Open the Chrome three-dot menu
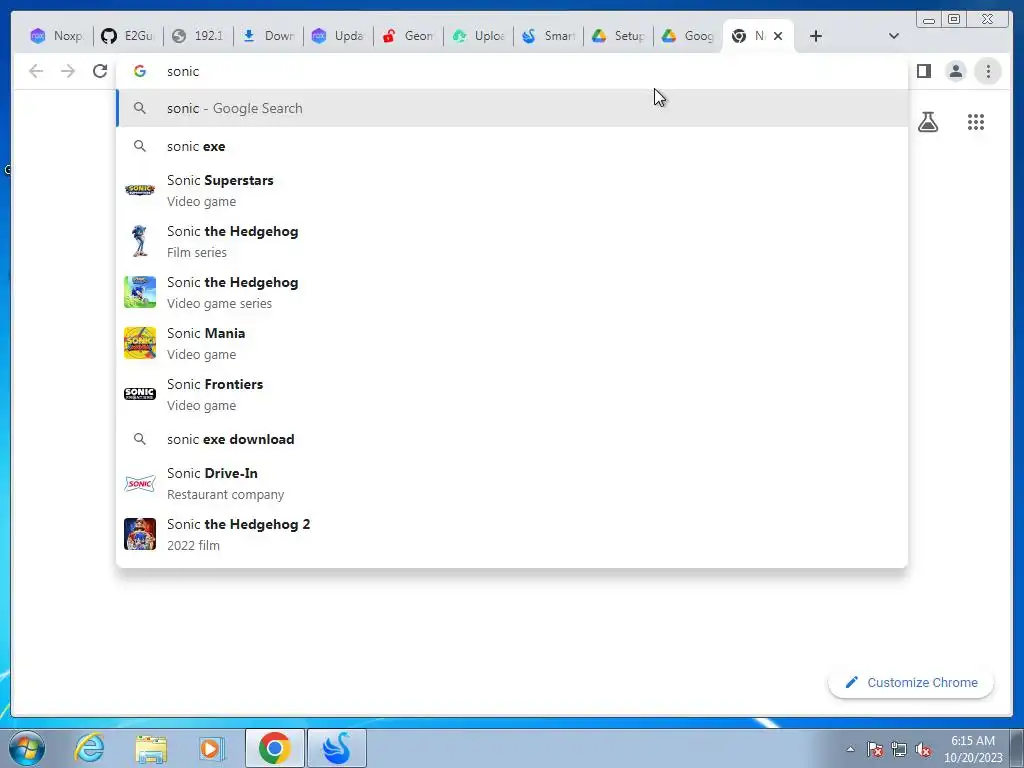Screen dimensions: 1024x768 pos(988,71)
